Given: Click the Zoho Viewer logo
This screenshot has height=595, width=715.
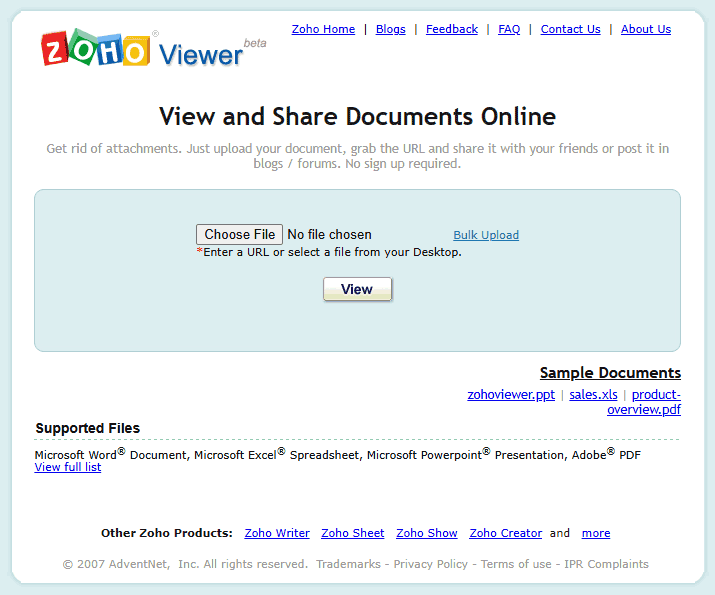Looking at the screenshot, I should [x=153, y=49].
